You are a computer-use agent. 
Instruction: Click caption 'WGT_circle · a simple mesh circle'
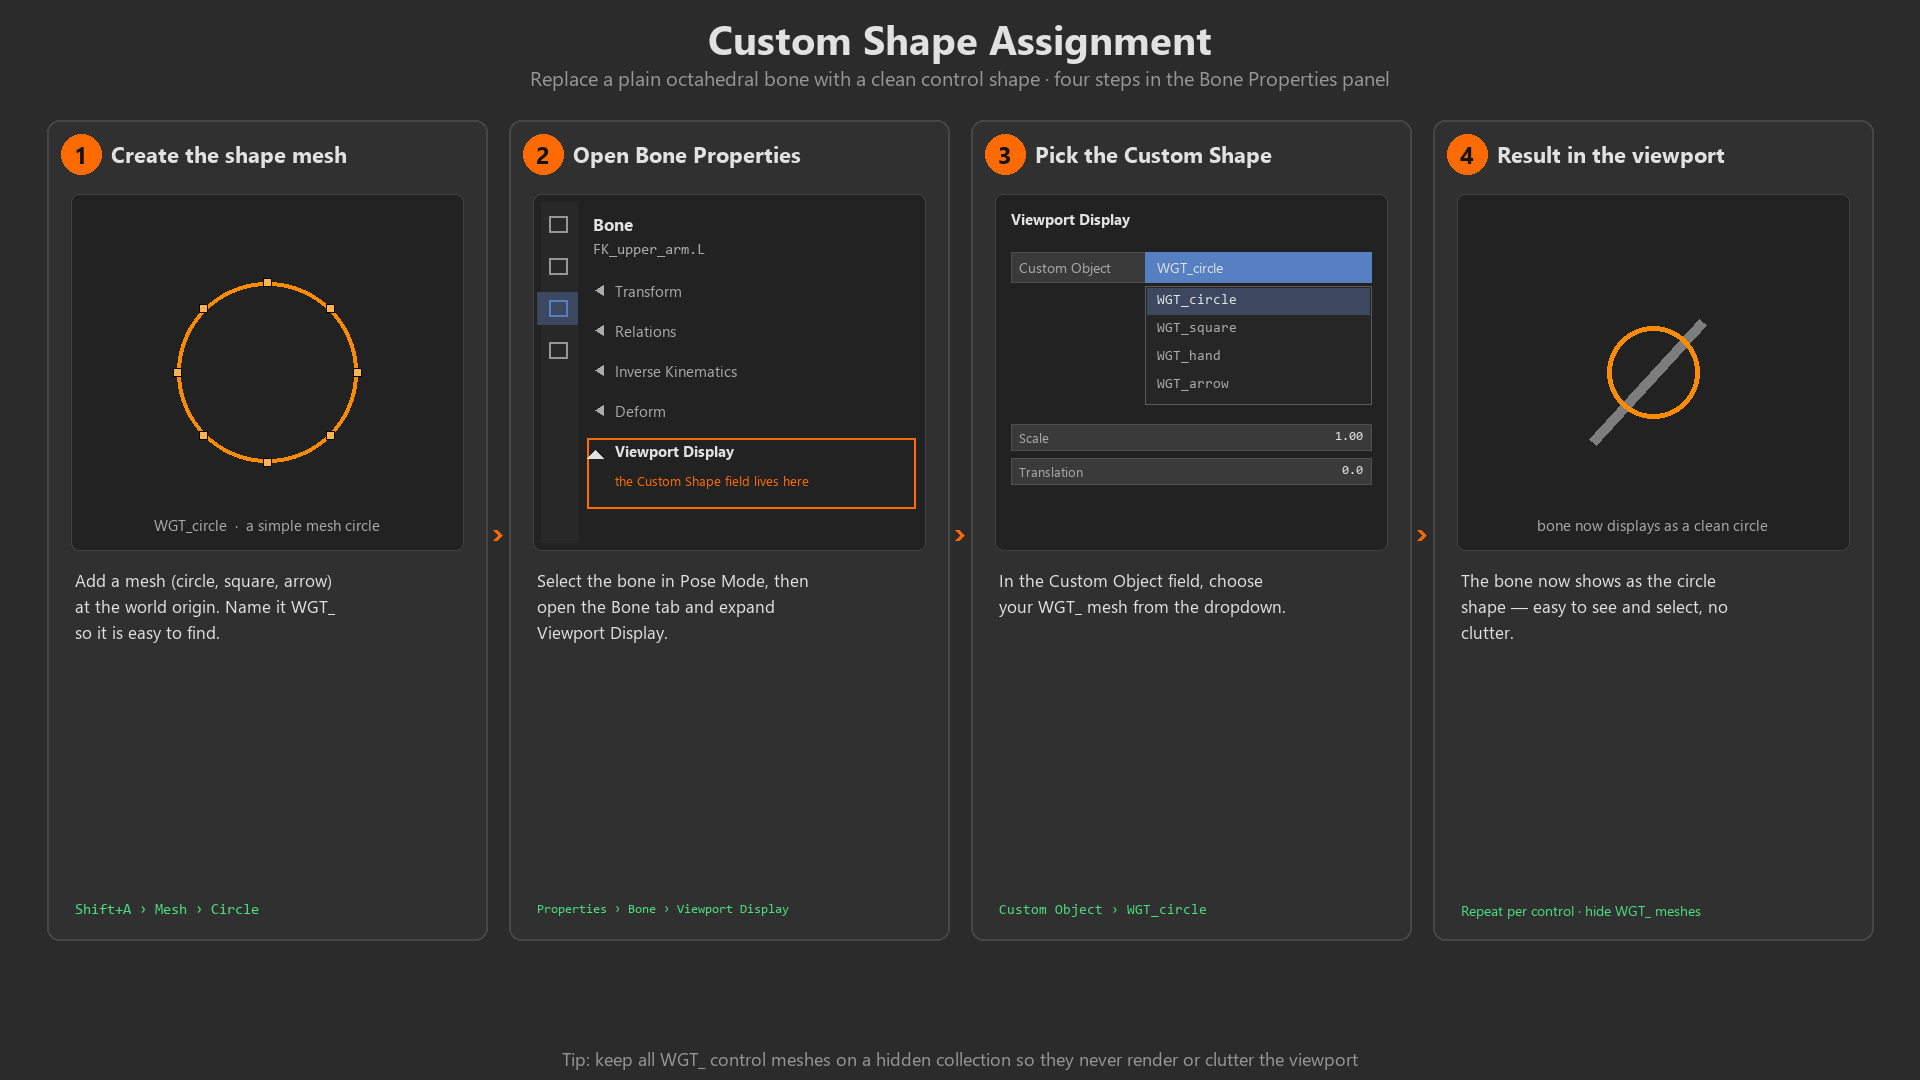tap(267, 526)
